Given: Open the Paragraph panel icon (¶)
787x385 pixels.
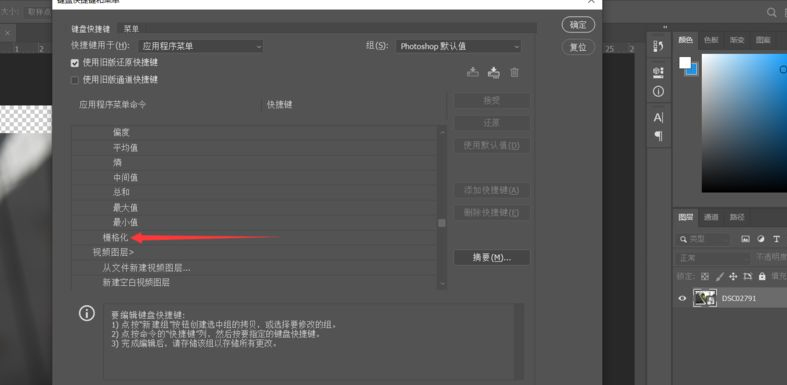Looking at the screenshot, I should (x=658, y=136).
